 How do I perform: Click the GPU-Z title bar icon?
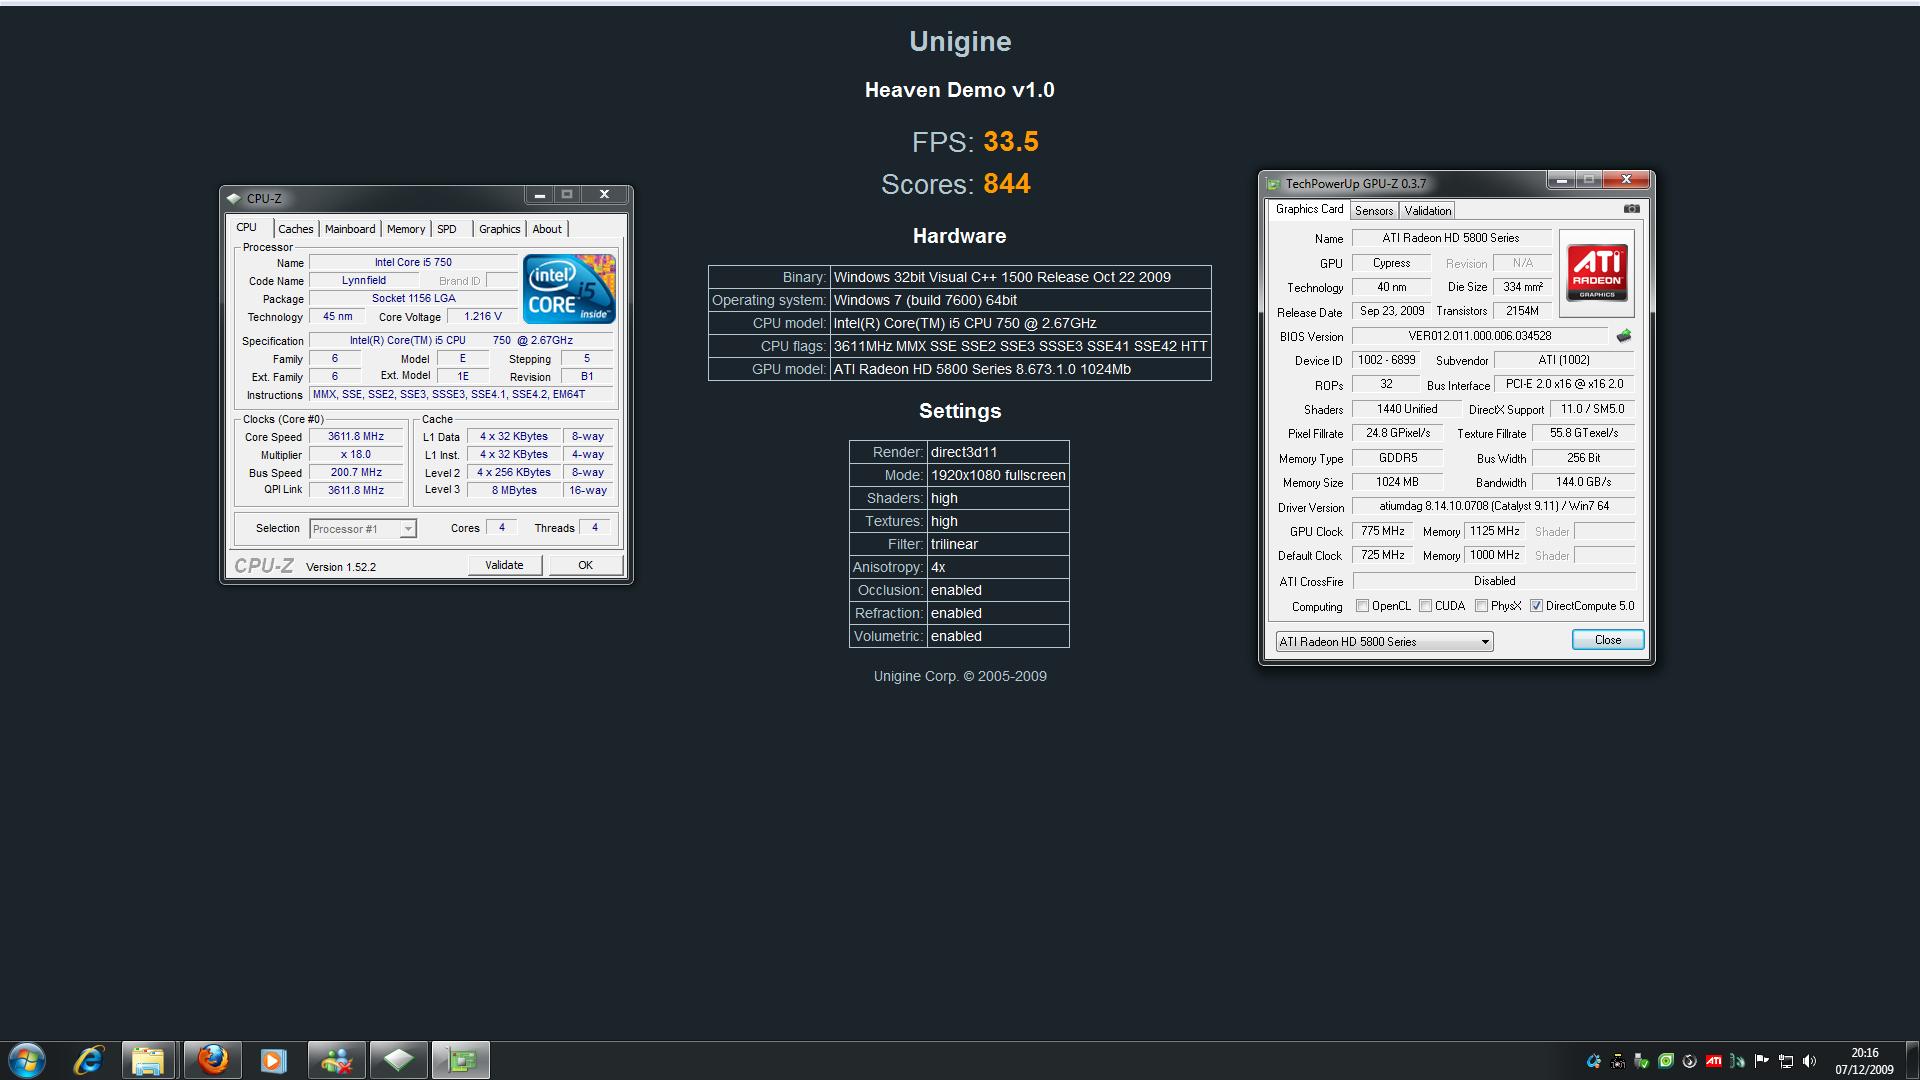1273,184
